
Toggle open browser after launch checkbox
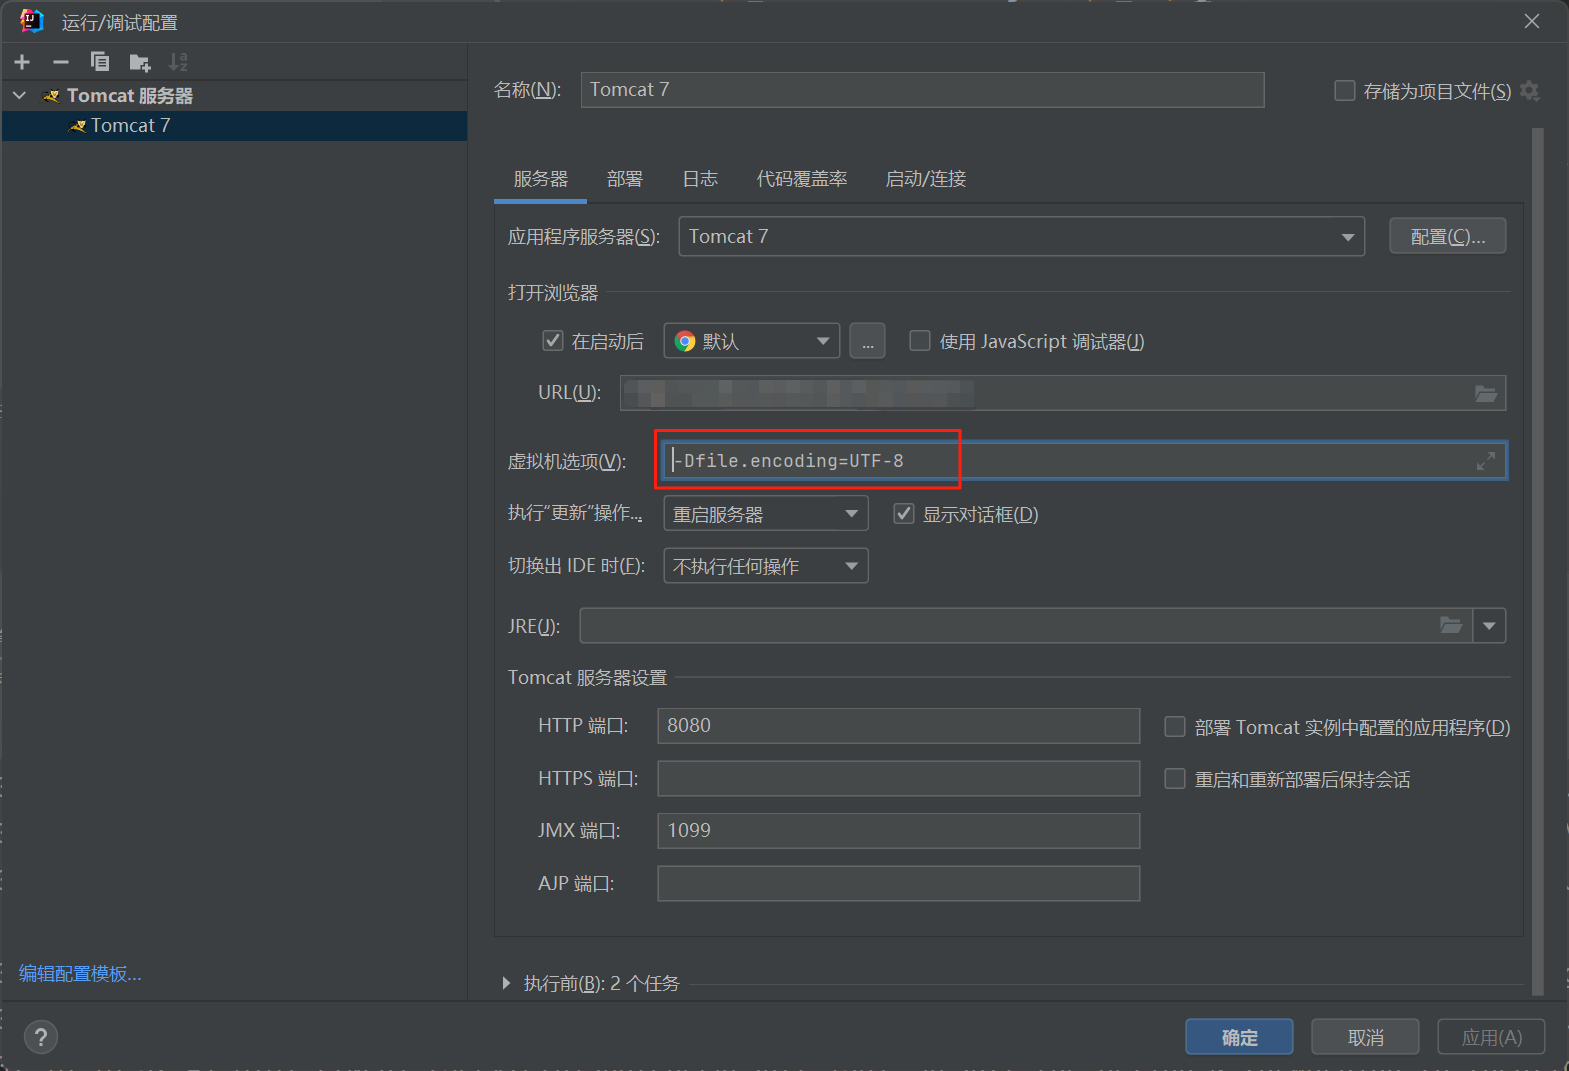coord(553,341)
